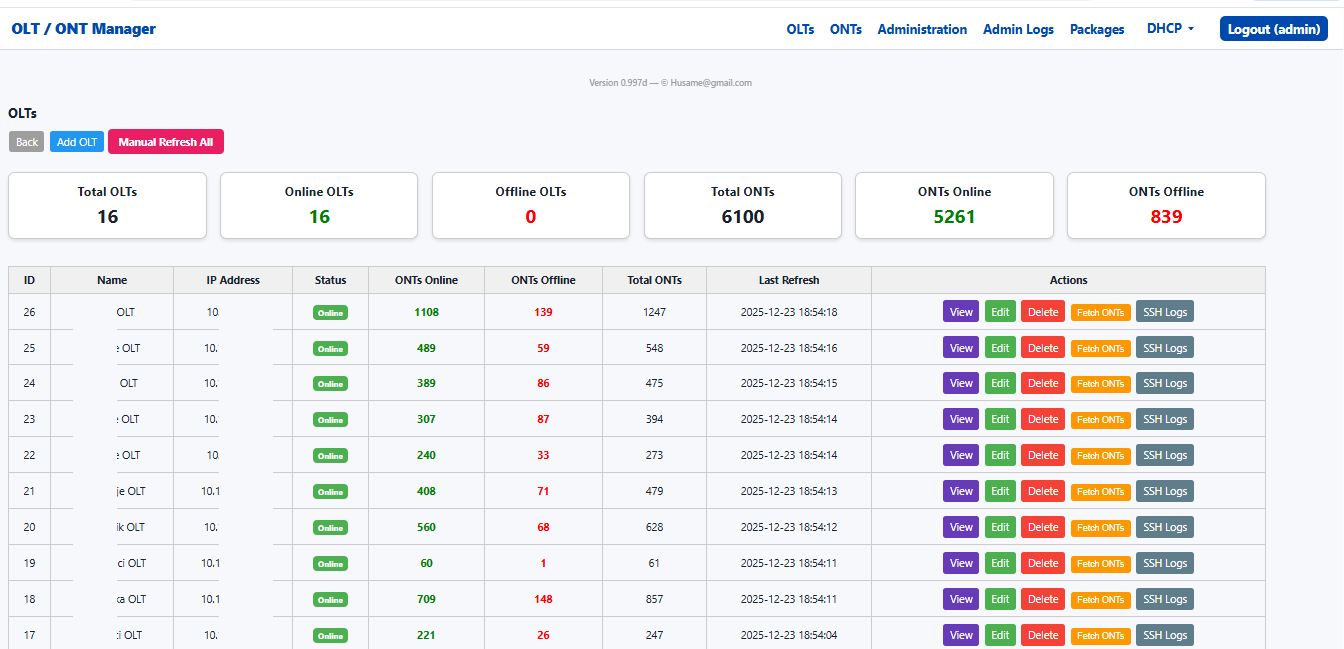
Task: Click the OLT / ONT Manager title link
Action: point(85,28)
